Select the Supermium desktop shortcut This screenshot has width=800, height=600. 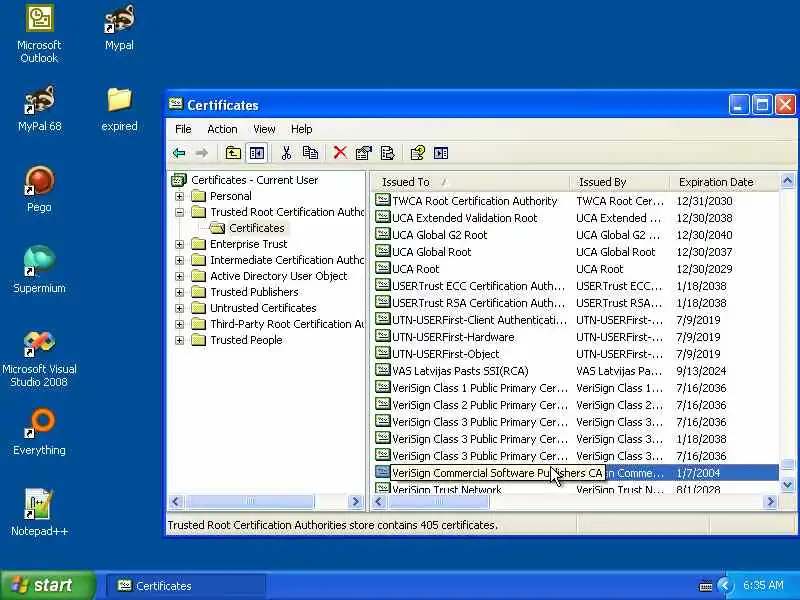click(x=39, y=270)
